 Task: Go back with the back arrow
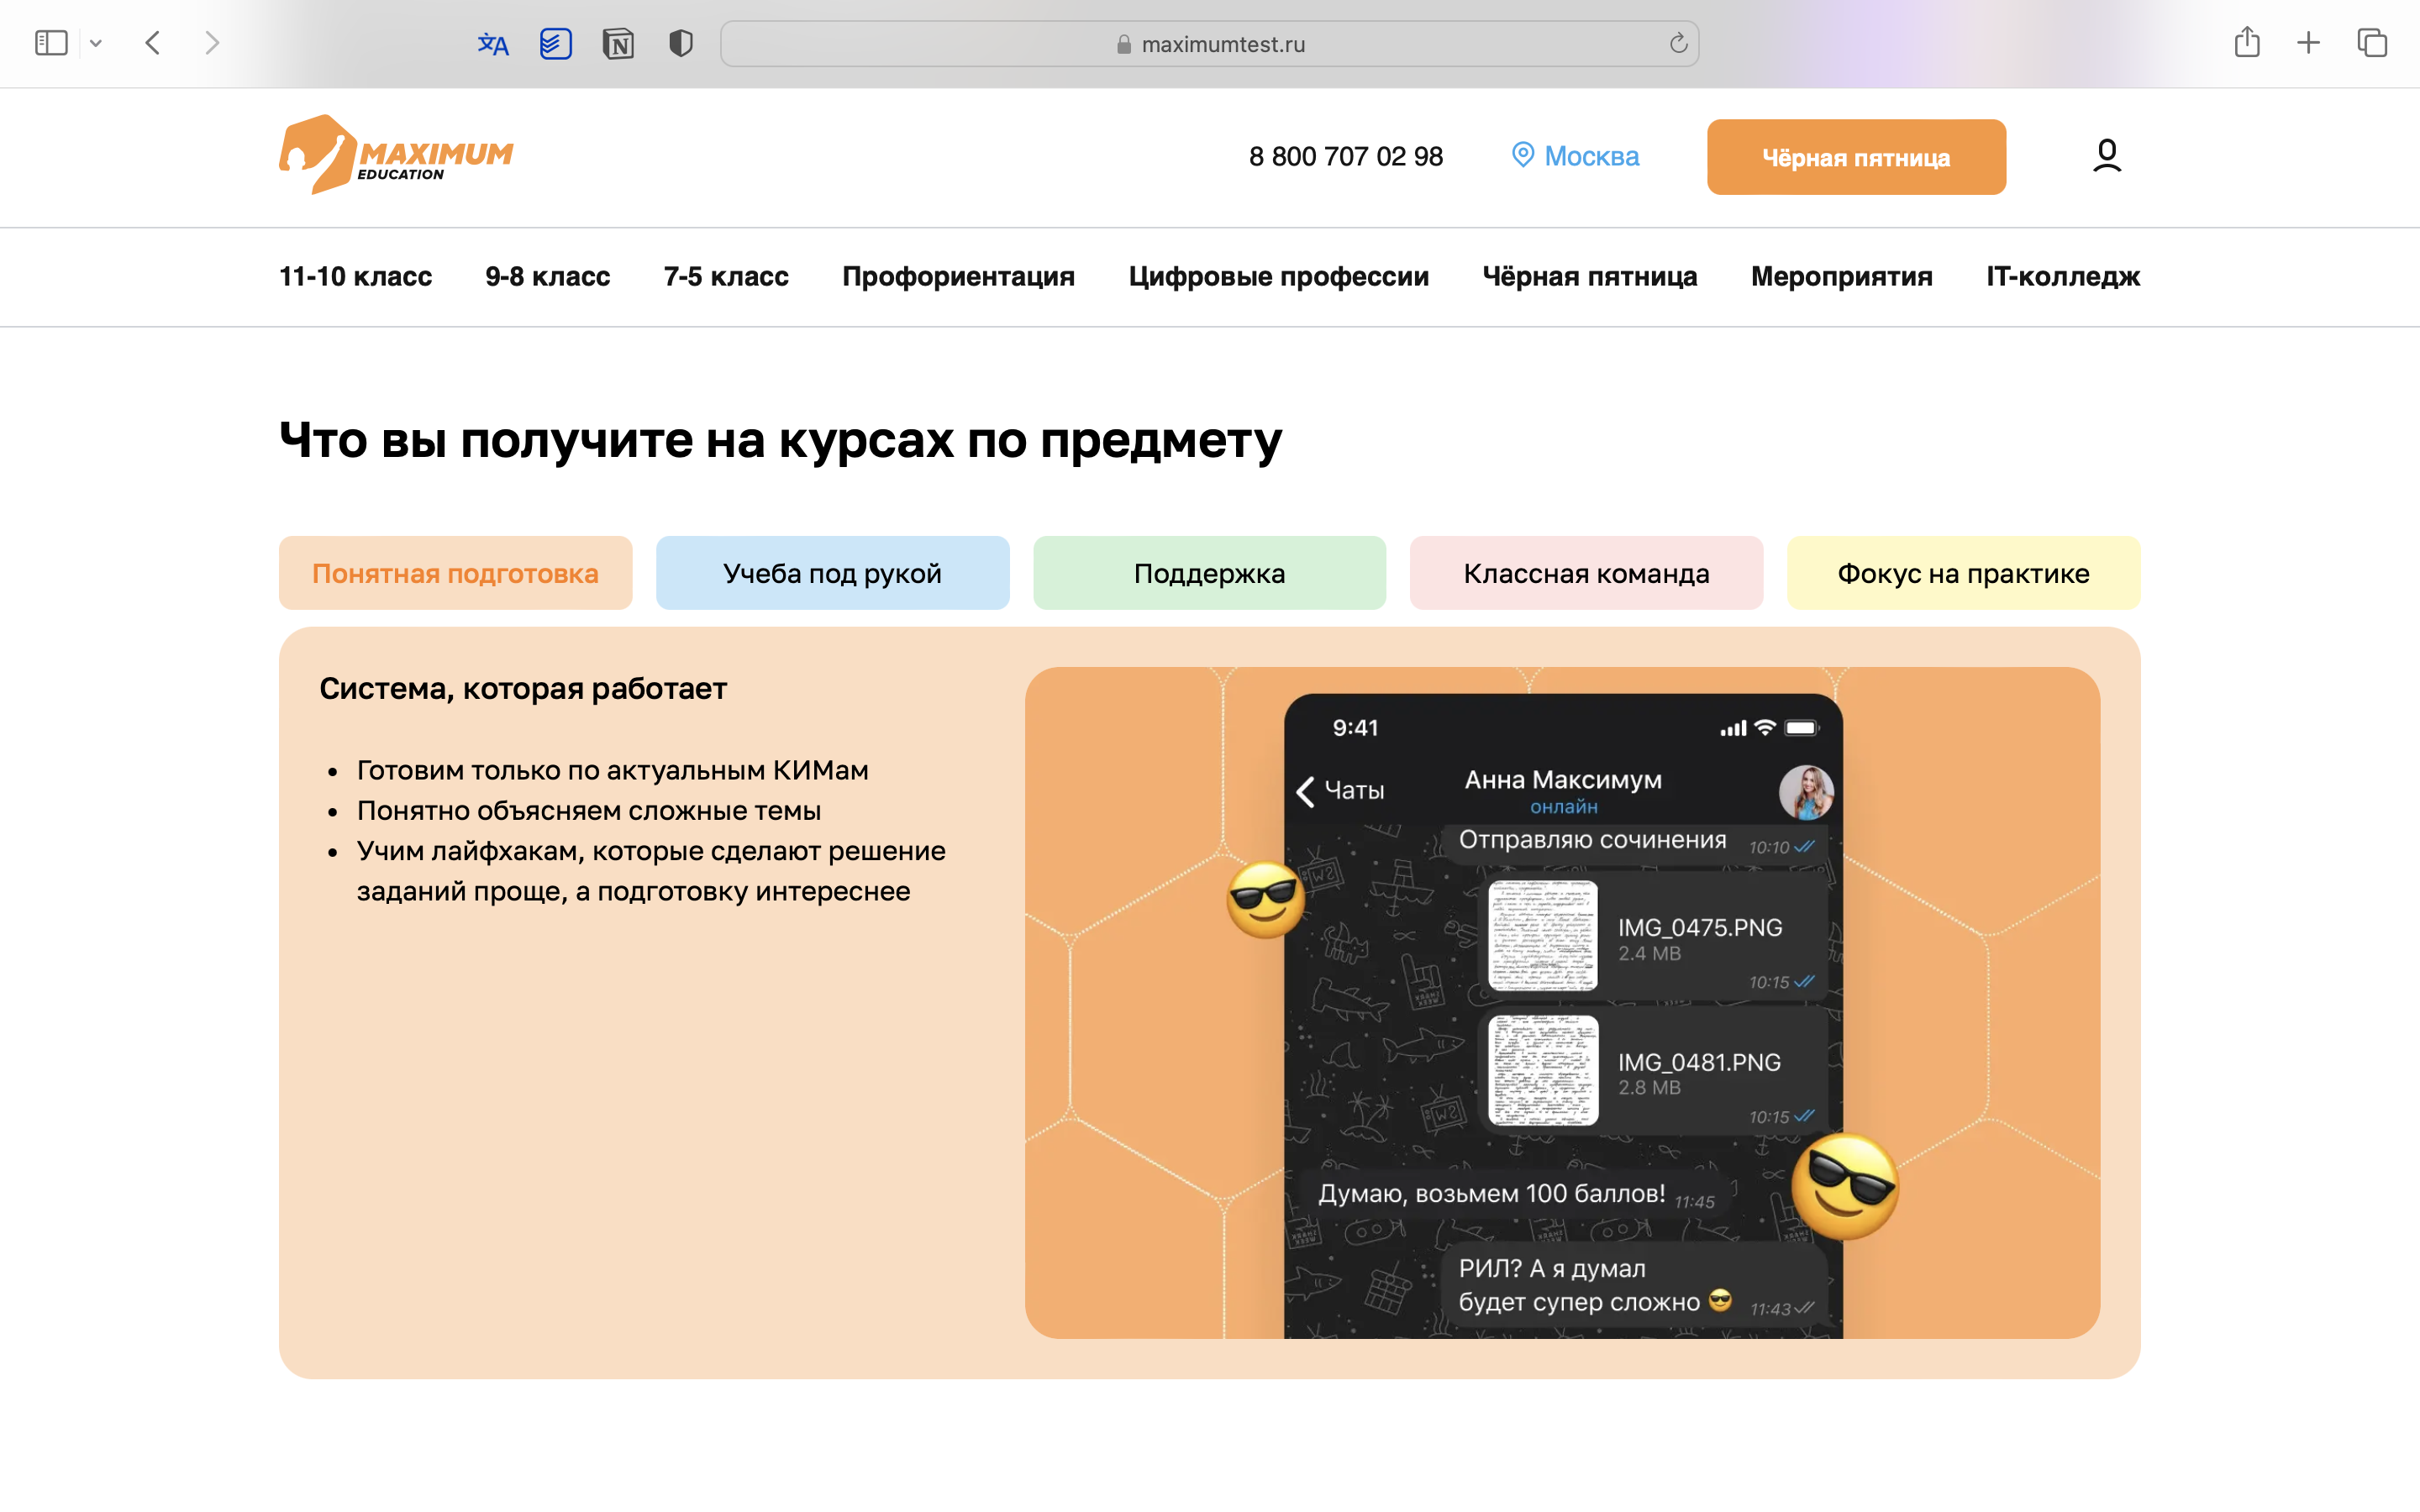[x=153, y=43]
